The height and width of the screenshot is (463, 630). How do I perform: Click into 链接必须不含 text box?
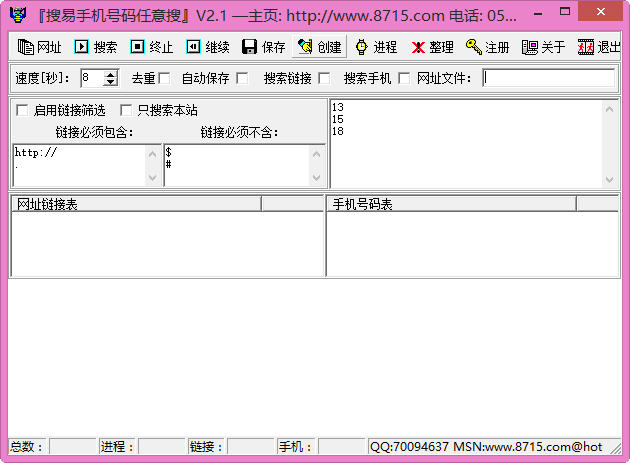click(237, 165)
